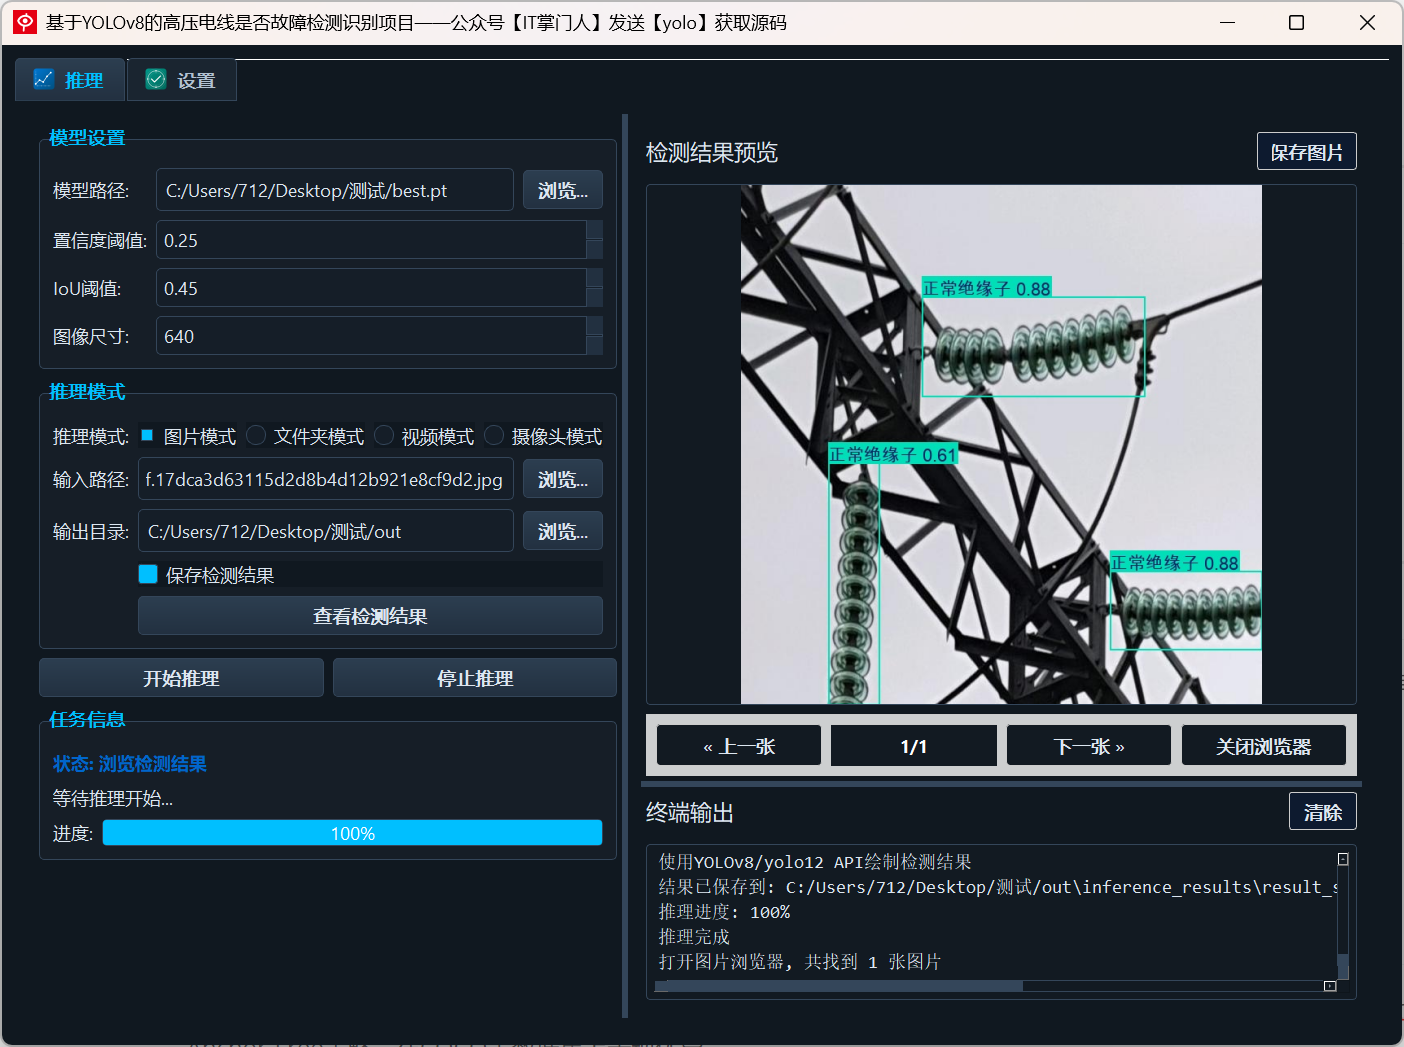Choose the 视频模式 radio button

tap(384, 435)
